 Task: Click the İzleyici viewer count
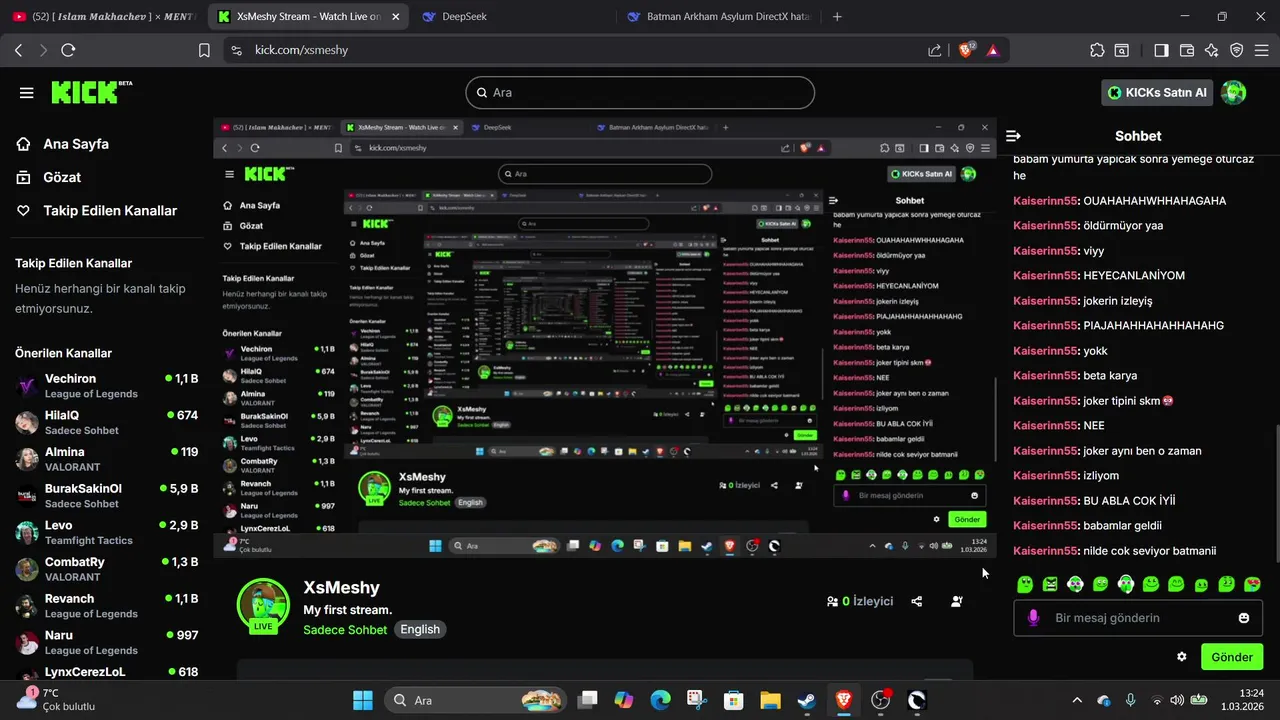pyautogui.click(x=860, y=602)
